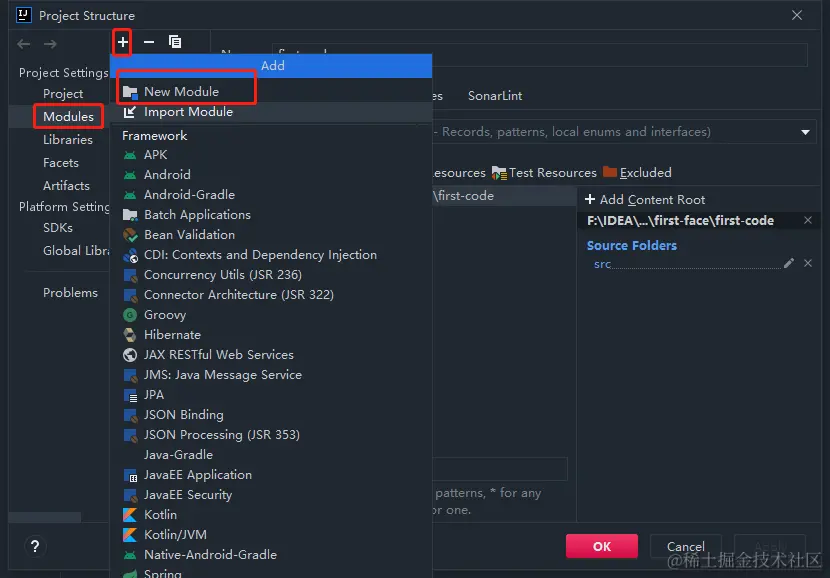Viewport: 830px width, 578px height.
Task: Close the Project Structure dialog
Action: tap(797, 15)
